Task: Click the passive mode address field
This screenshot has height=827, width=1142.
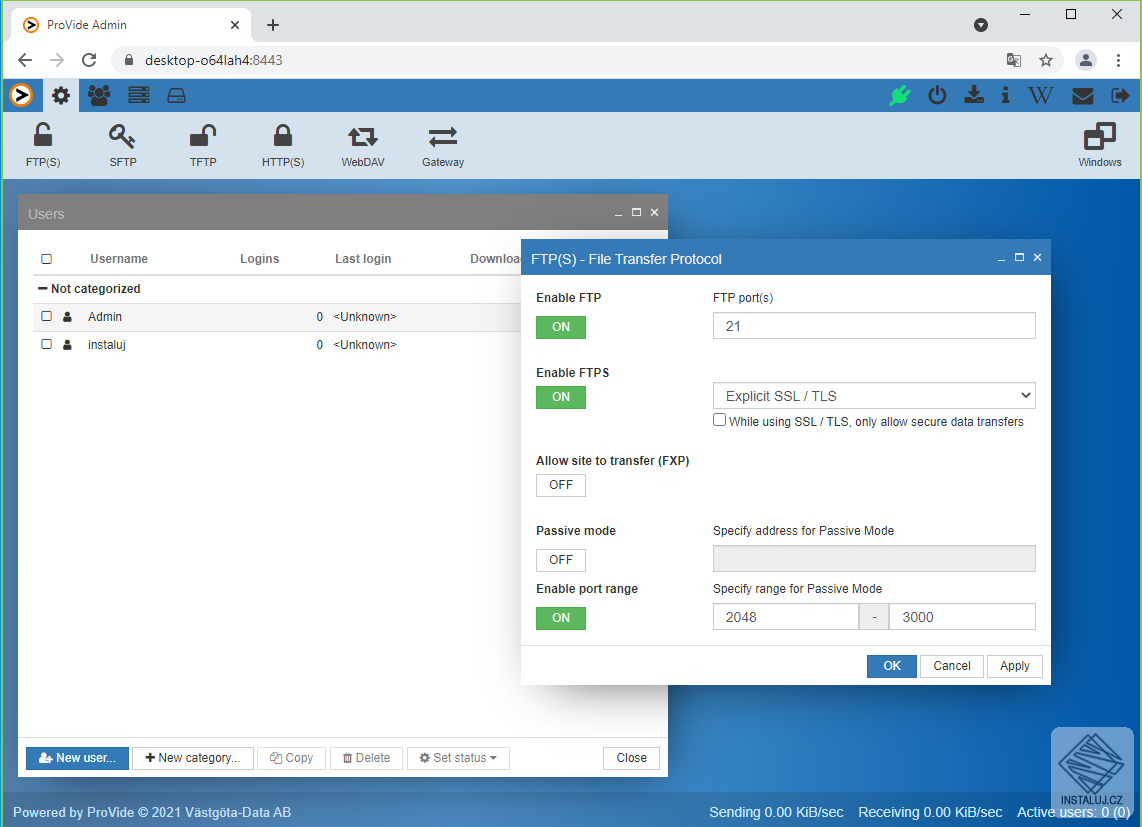Action: (874, 558)
